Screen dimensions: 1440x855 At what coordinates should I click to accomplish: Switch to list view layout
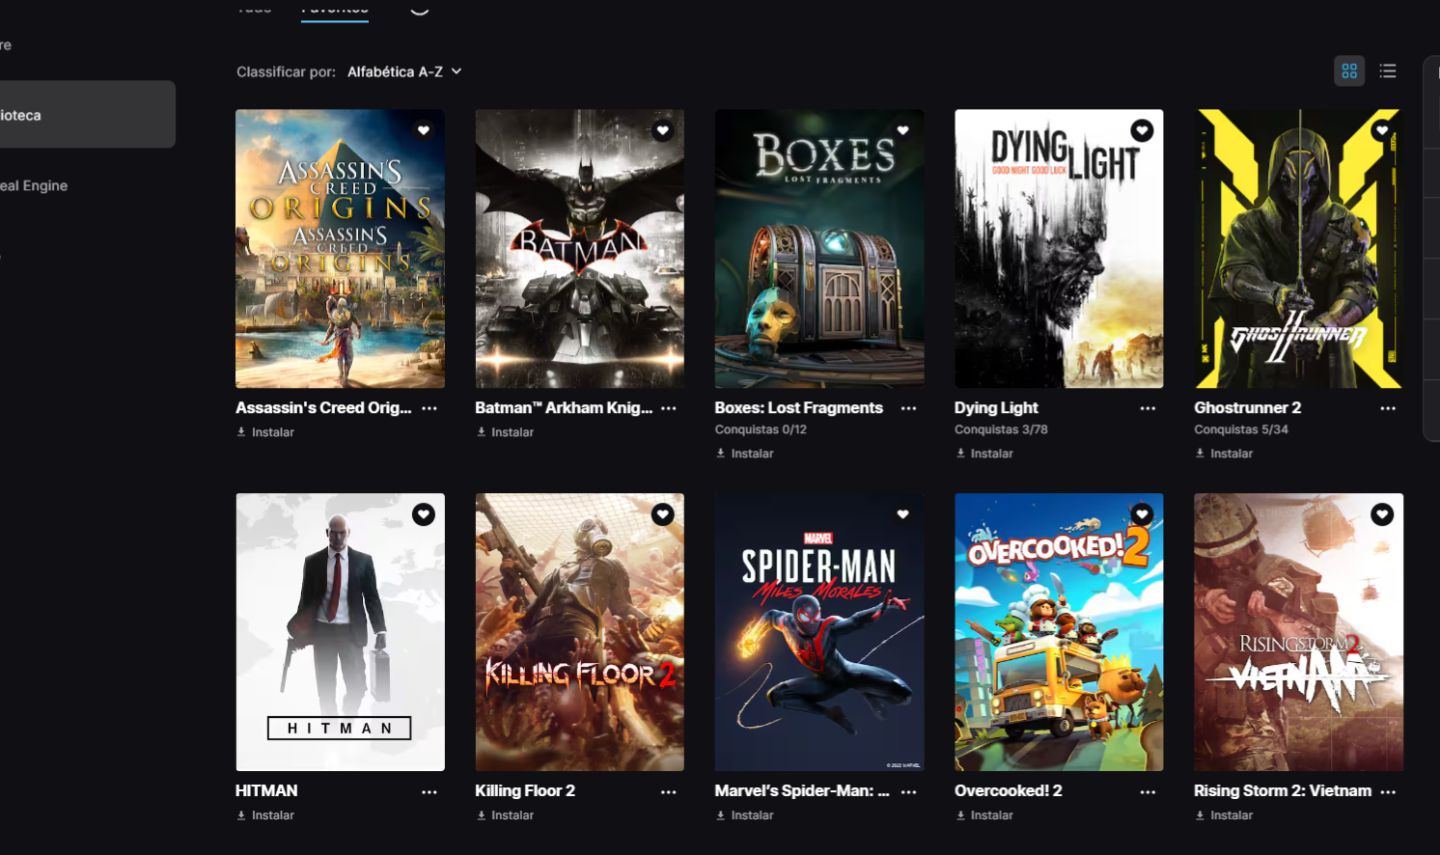1388,71
